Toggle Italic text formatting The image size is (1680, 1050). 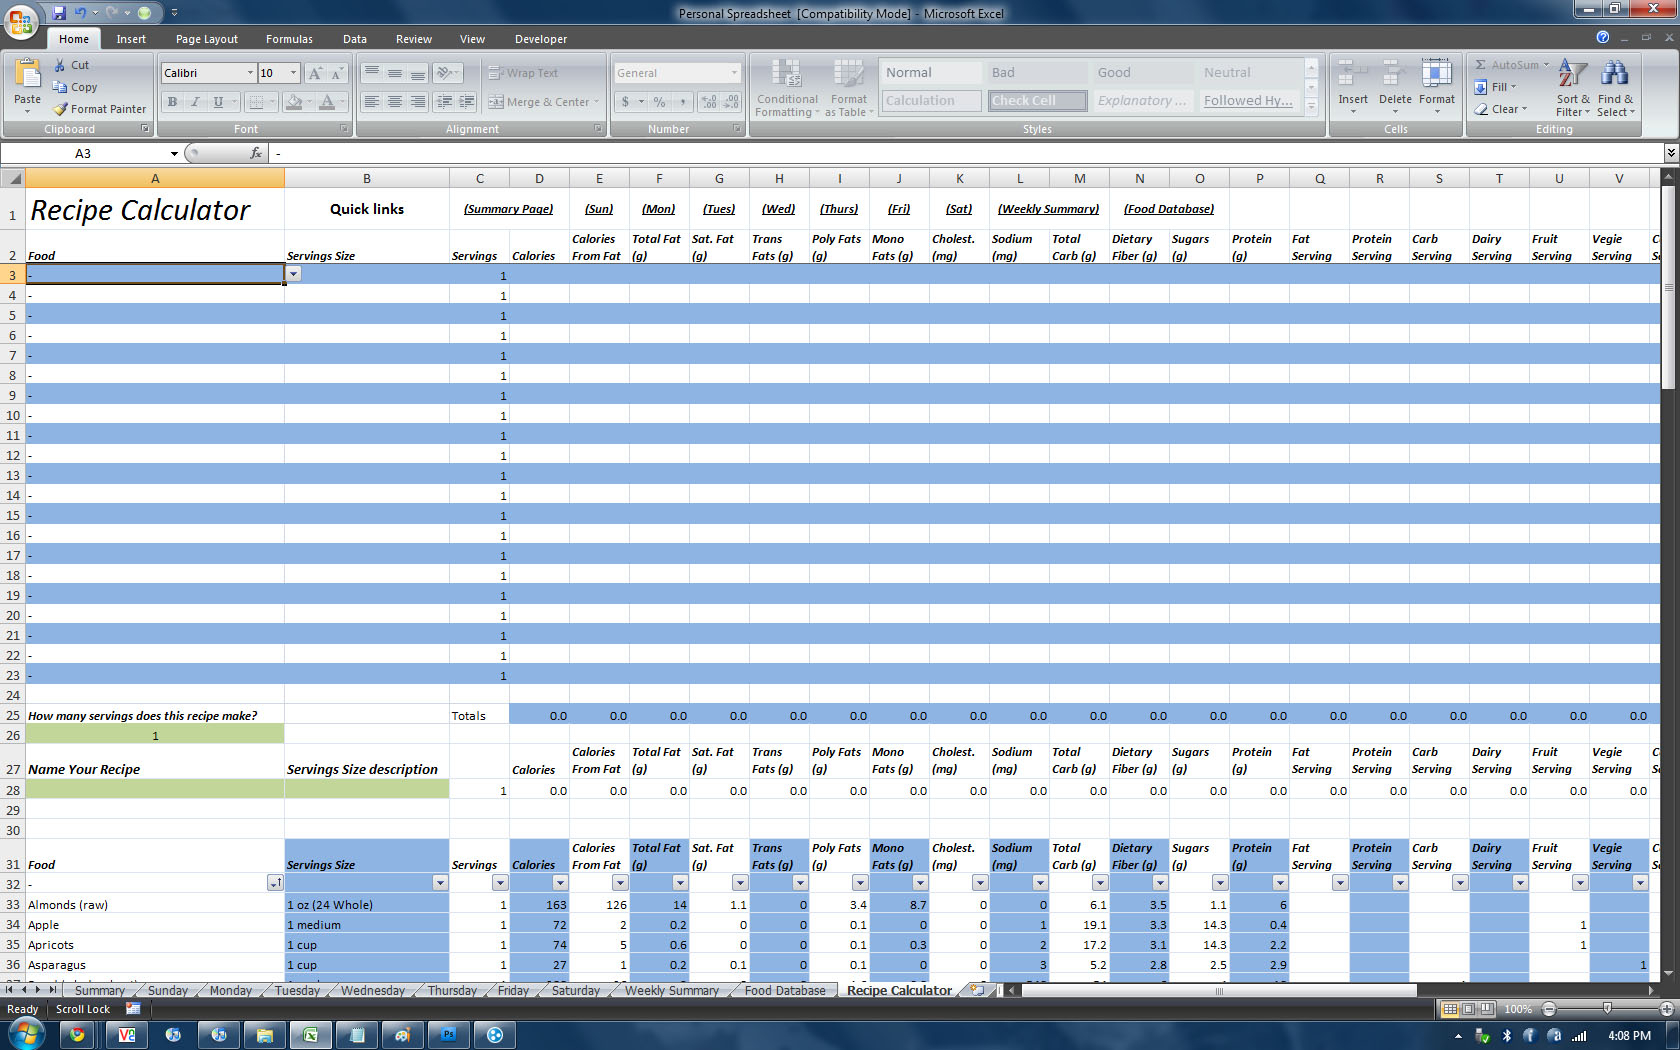coord(195,102)
